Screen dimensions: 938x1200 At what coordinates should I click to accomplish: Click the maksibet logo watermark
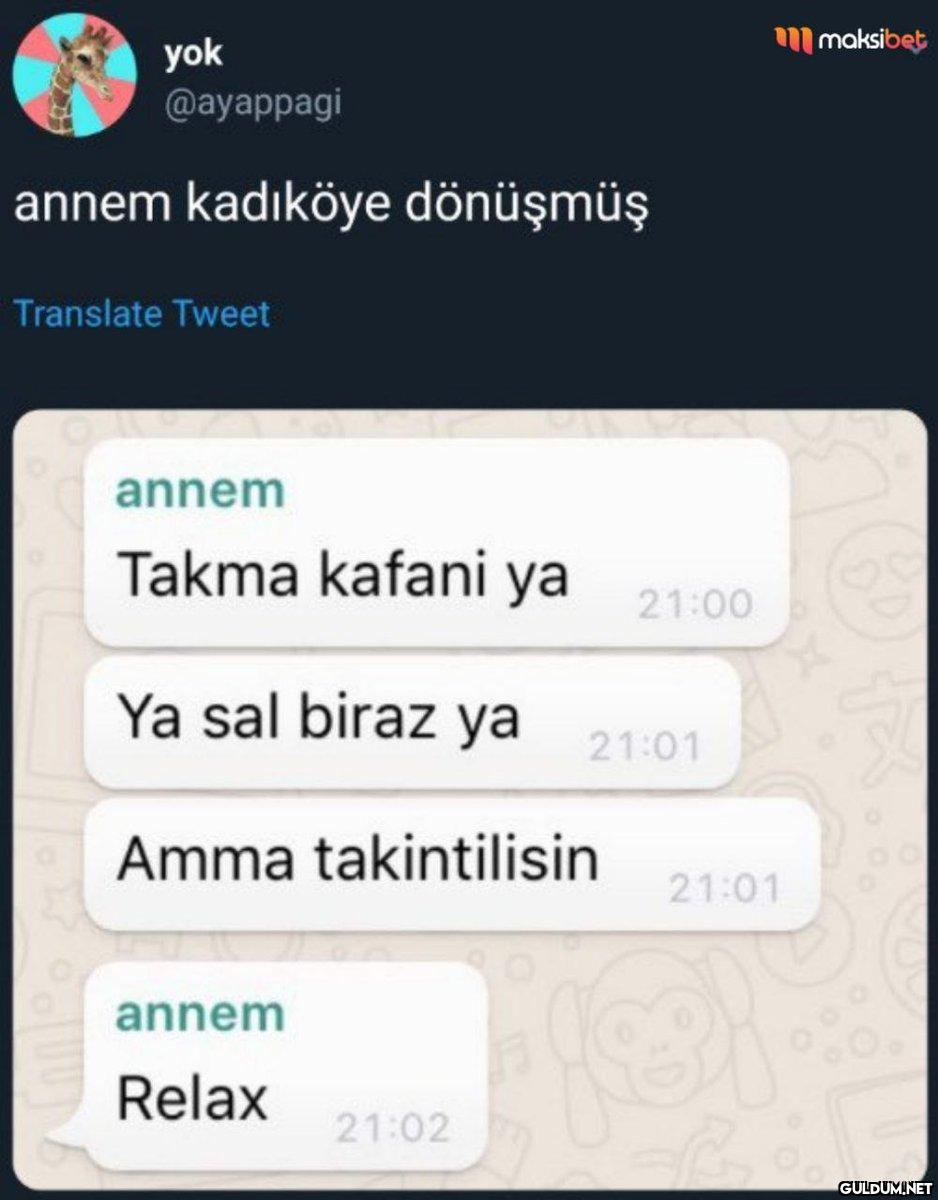pyautogui.click(x=852, y=41)
